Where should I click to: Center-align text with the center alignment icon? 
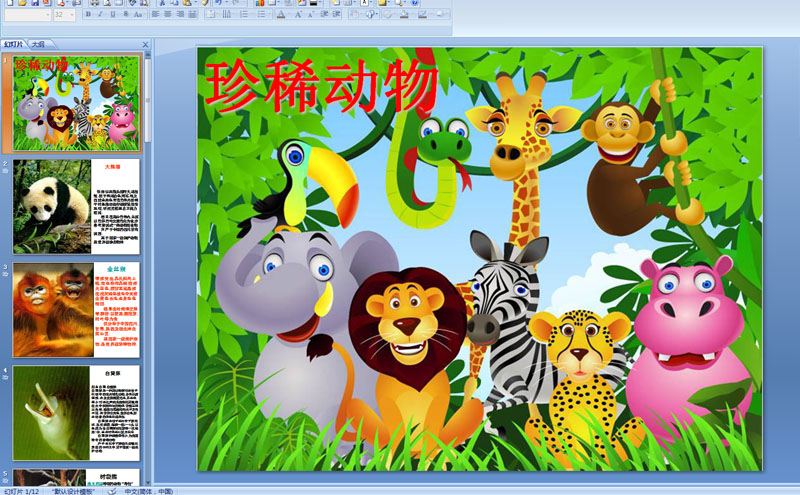(x=167, y=16)
